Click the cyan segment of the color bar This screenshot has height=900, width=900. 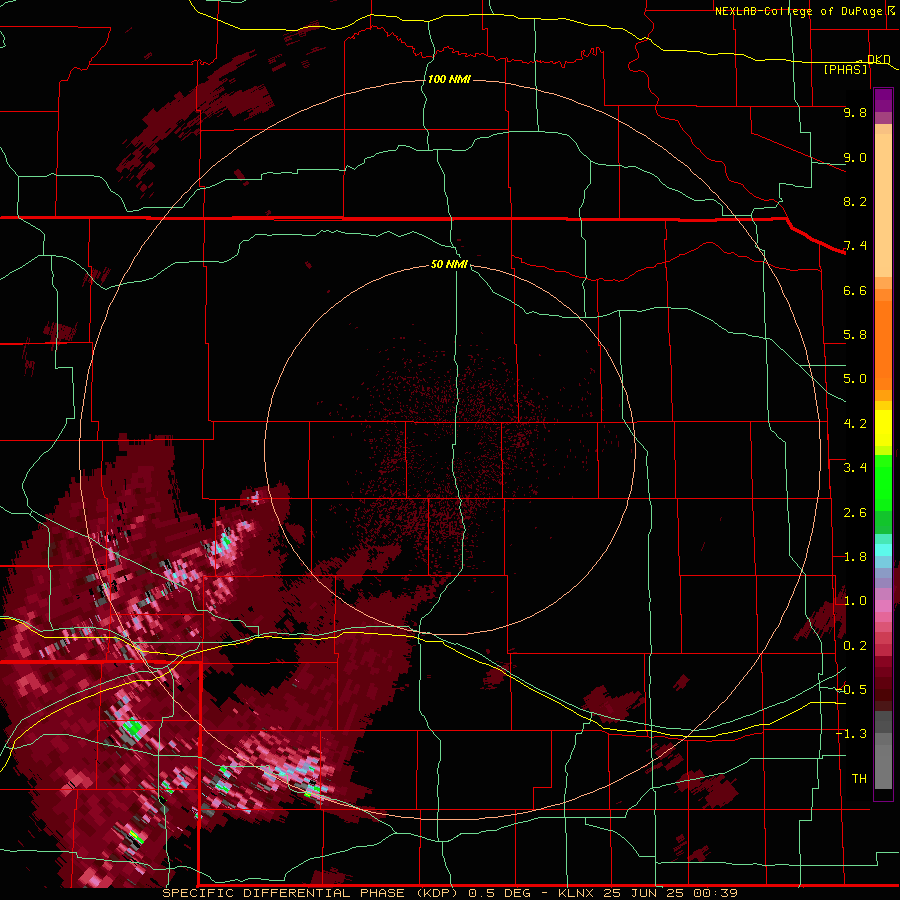tap(883, 550)
